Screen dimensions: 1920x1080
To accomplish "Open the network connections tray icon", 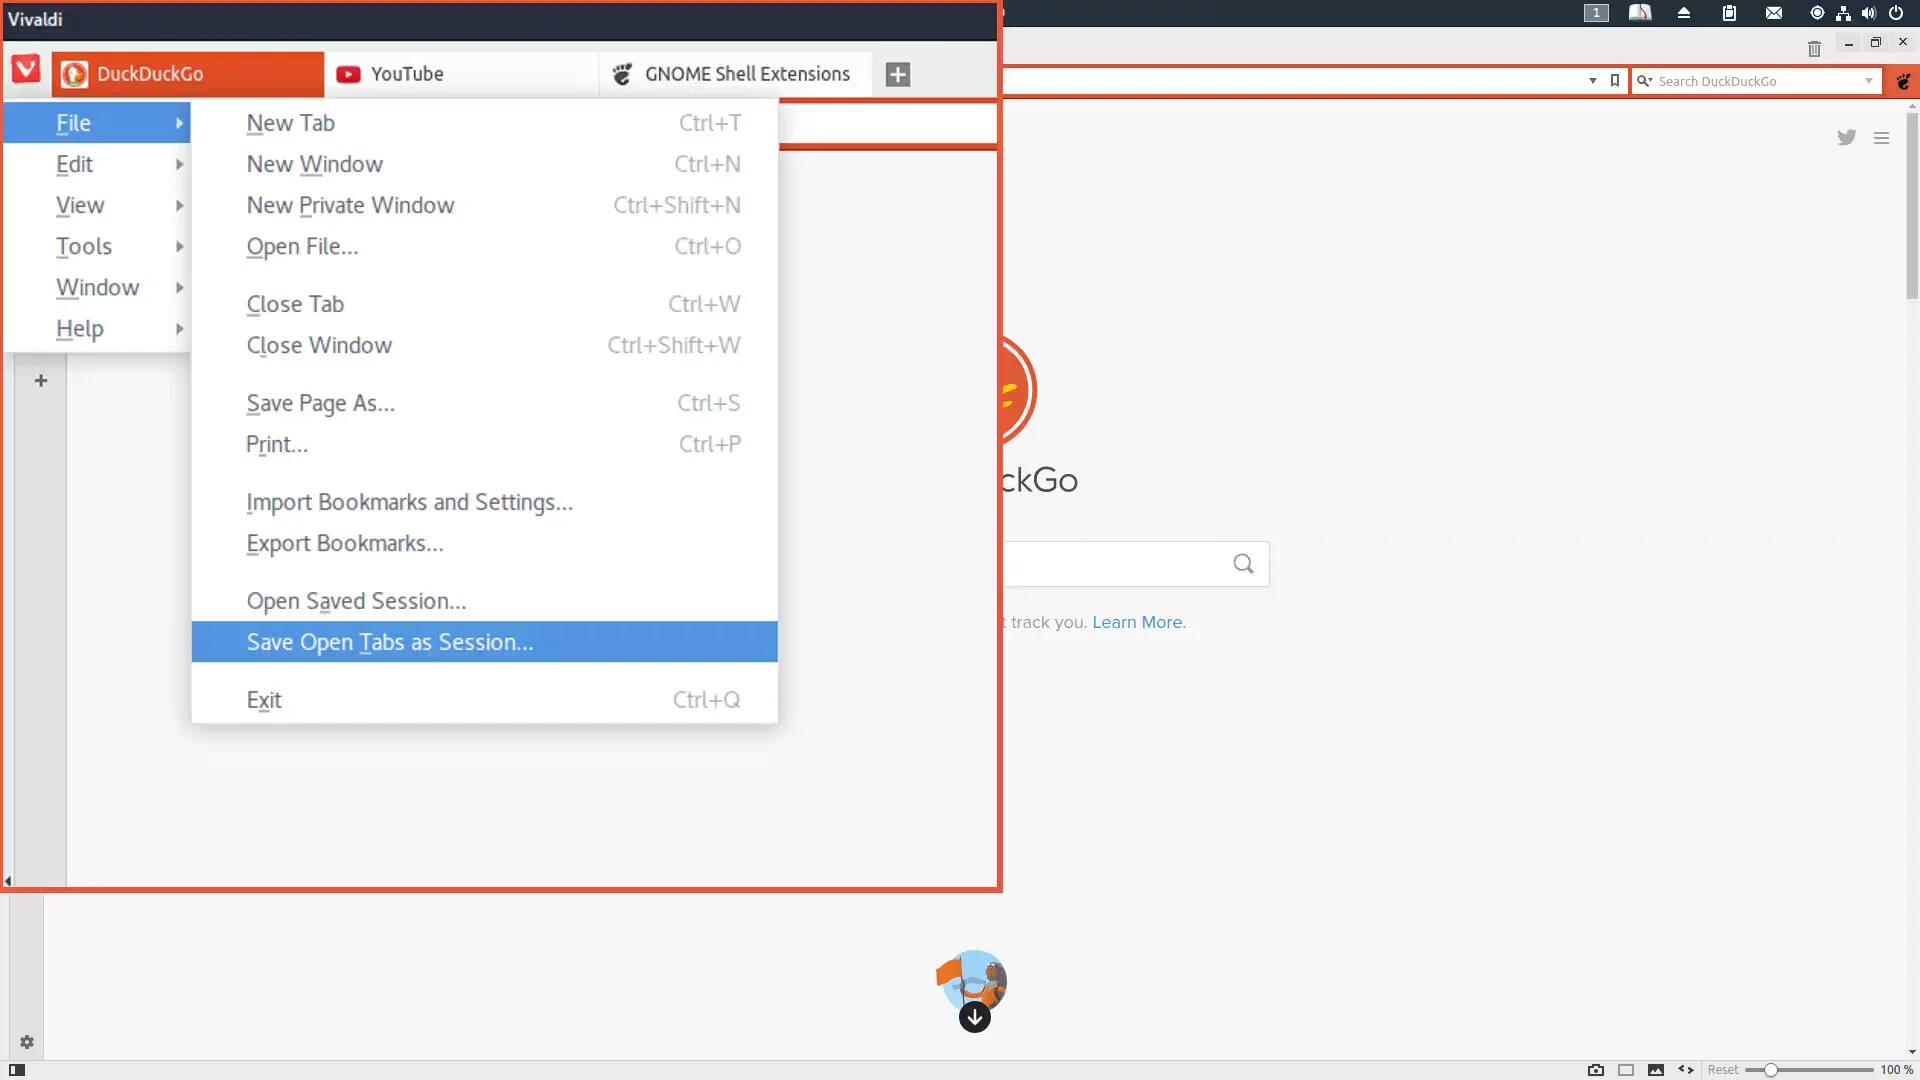I will (1843, 13).
